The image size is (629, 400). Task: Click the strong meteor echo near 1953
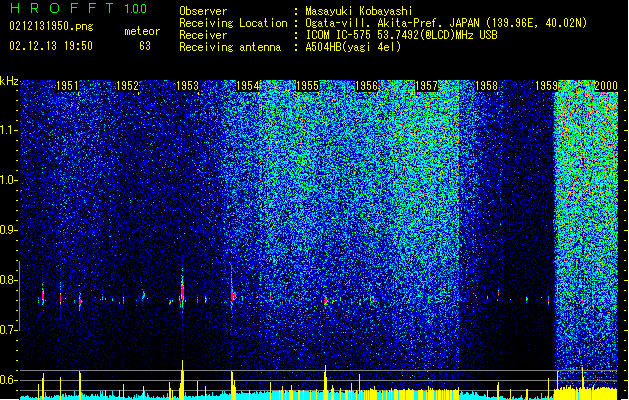pos(182,291)
